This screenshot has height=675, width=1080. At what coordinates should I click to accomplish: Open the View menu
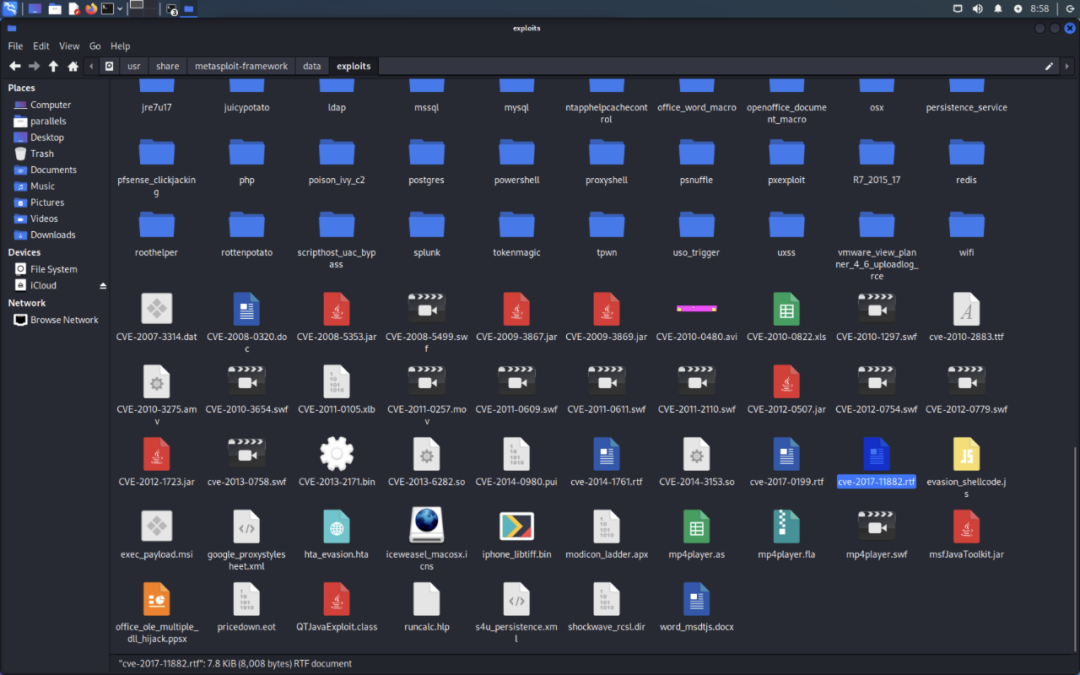click(69, 46)
